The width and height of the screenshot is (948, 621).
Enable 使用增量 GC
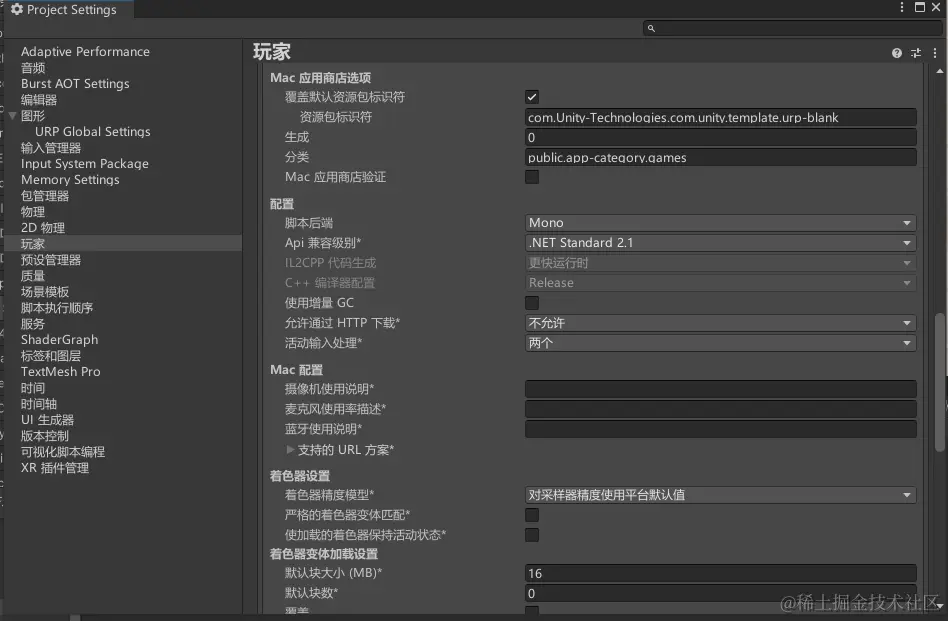[532, 302]
